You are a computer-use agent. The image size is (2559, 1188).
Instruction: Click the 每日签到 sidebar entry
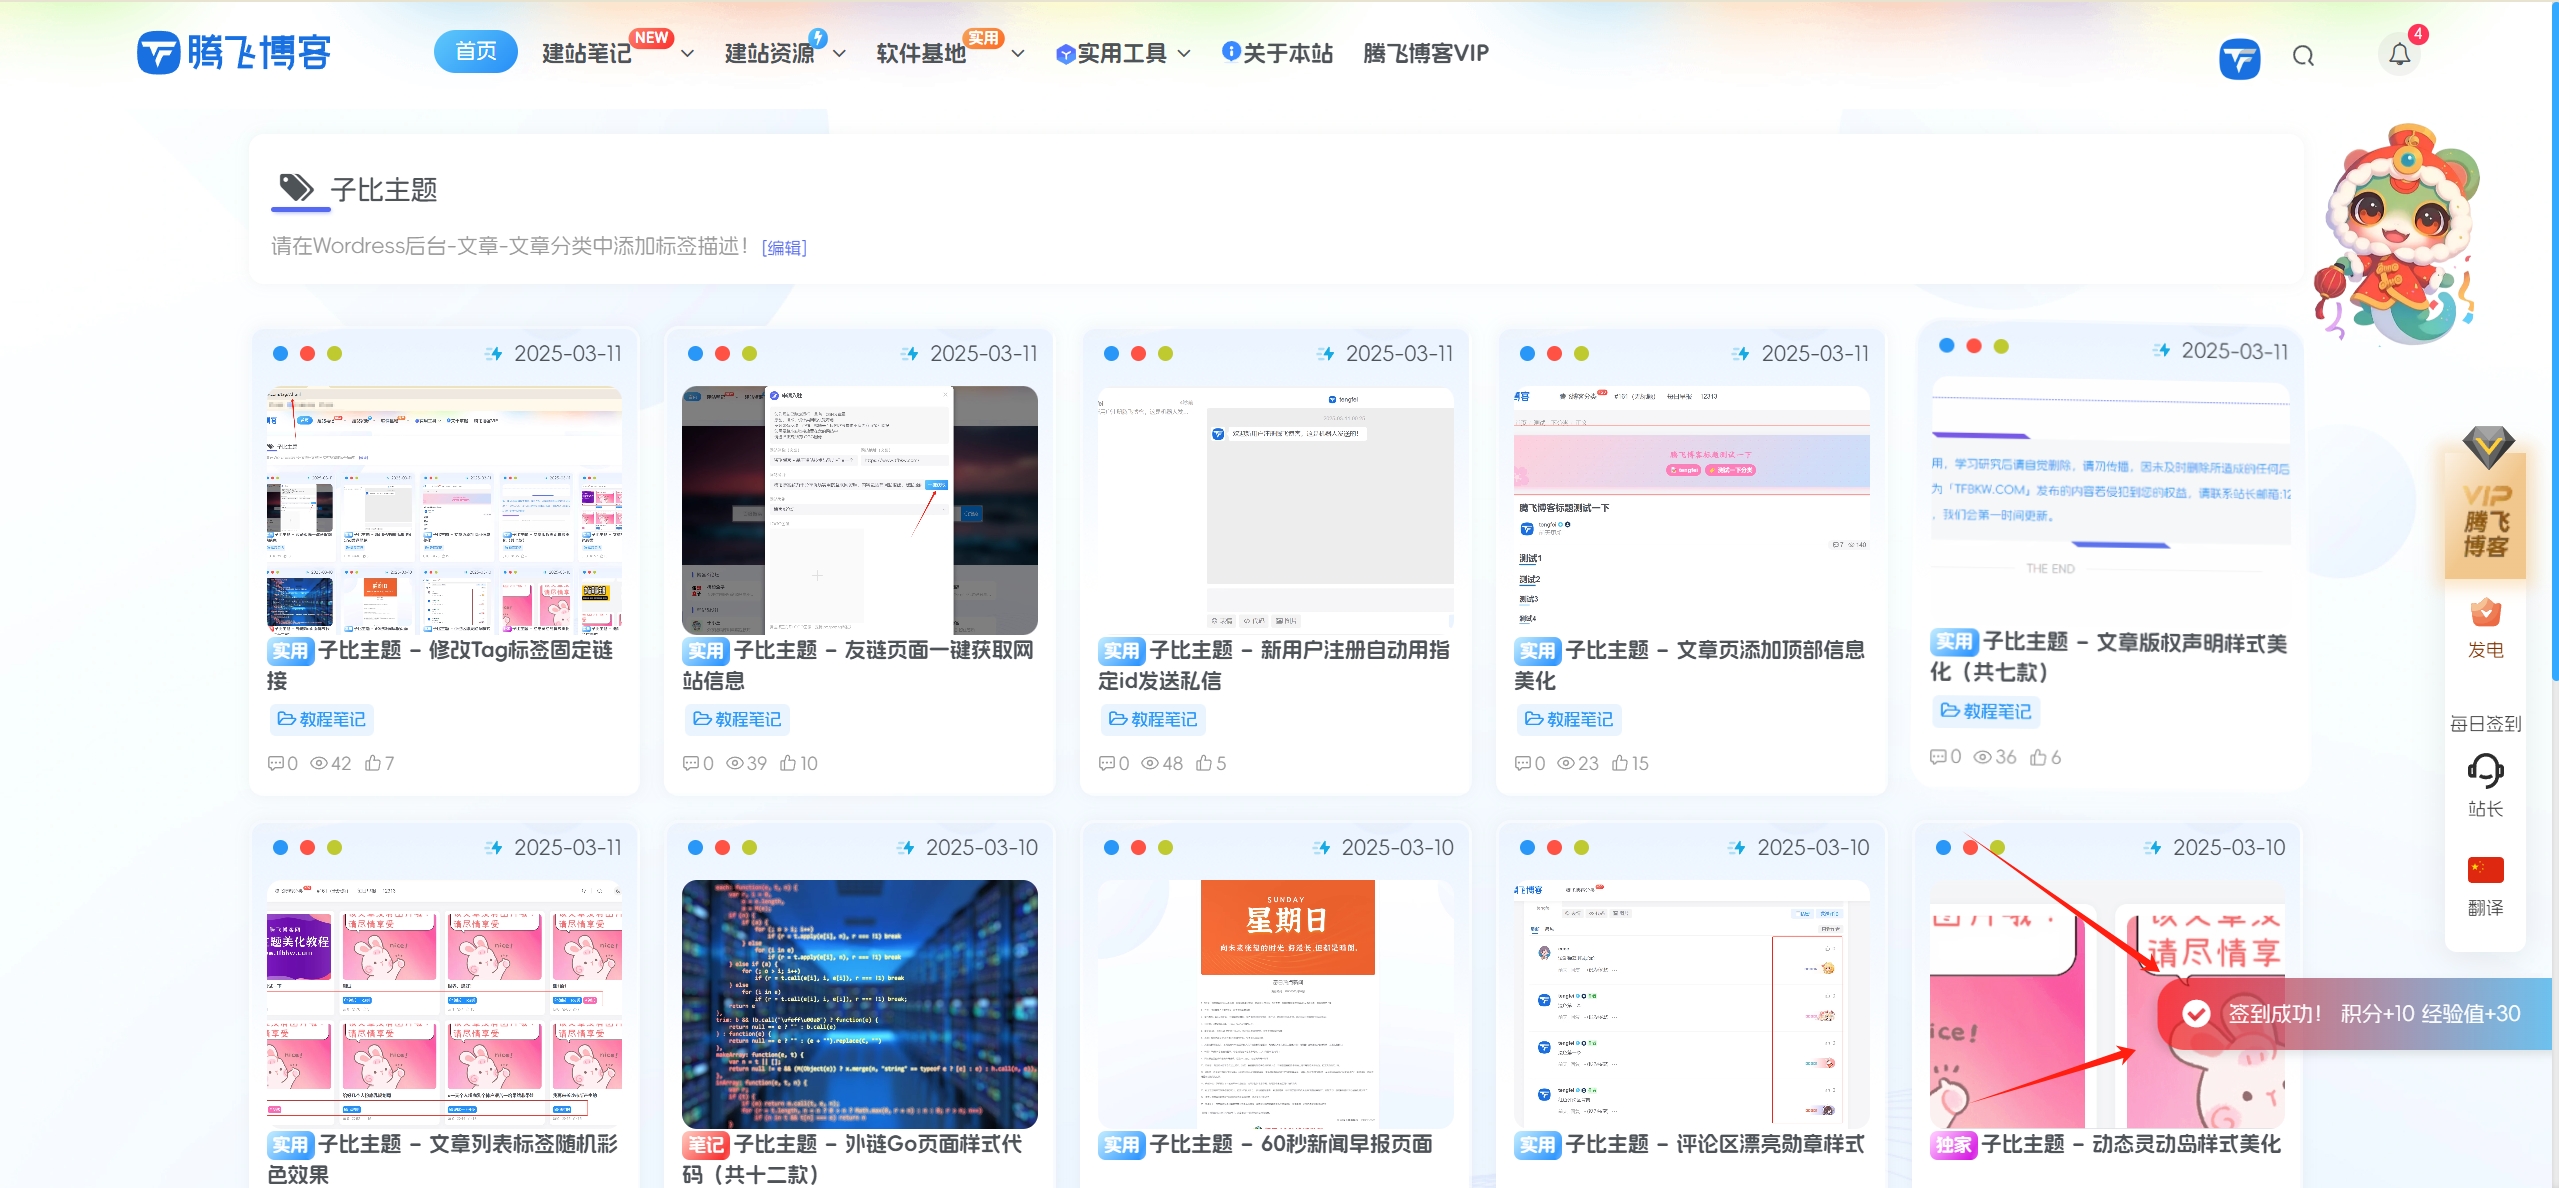pyautogui.click(x=2485, y=723)
